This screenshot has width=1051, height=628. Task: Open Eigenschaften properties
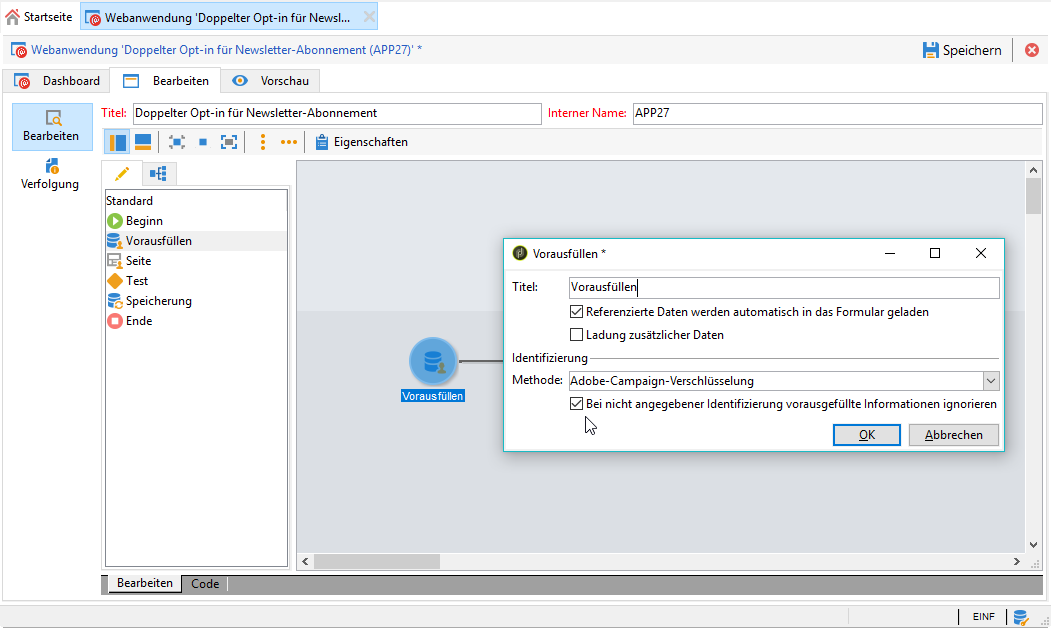click(x=362, y=142)
